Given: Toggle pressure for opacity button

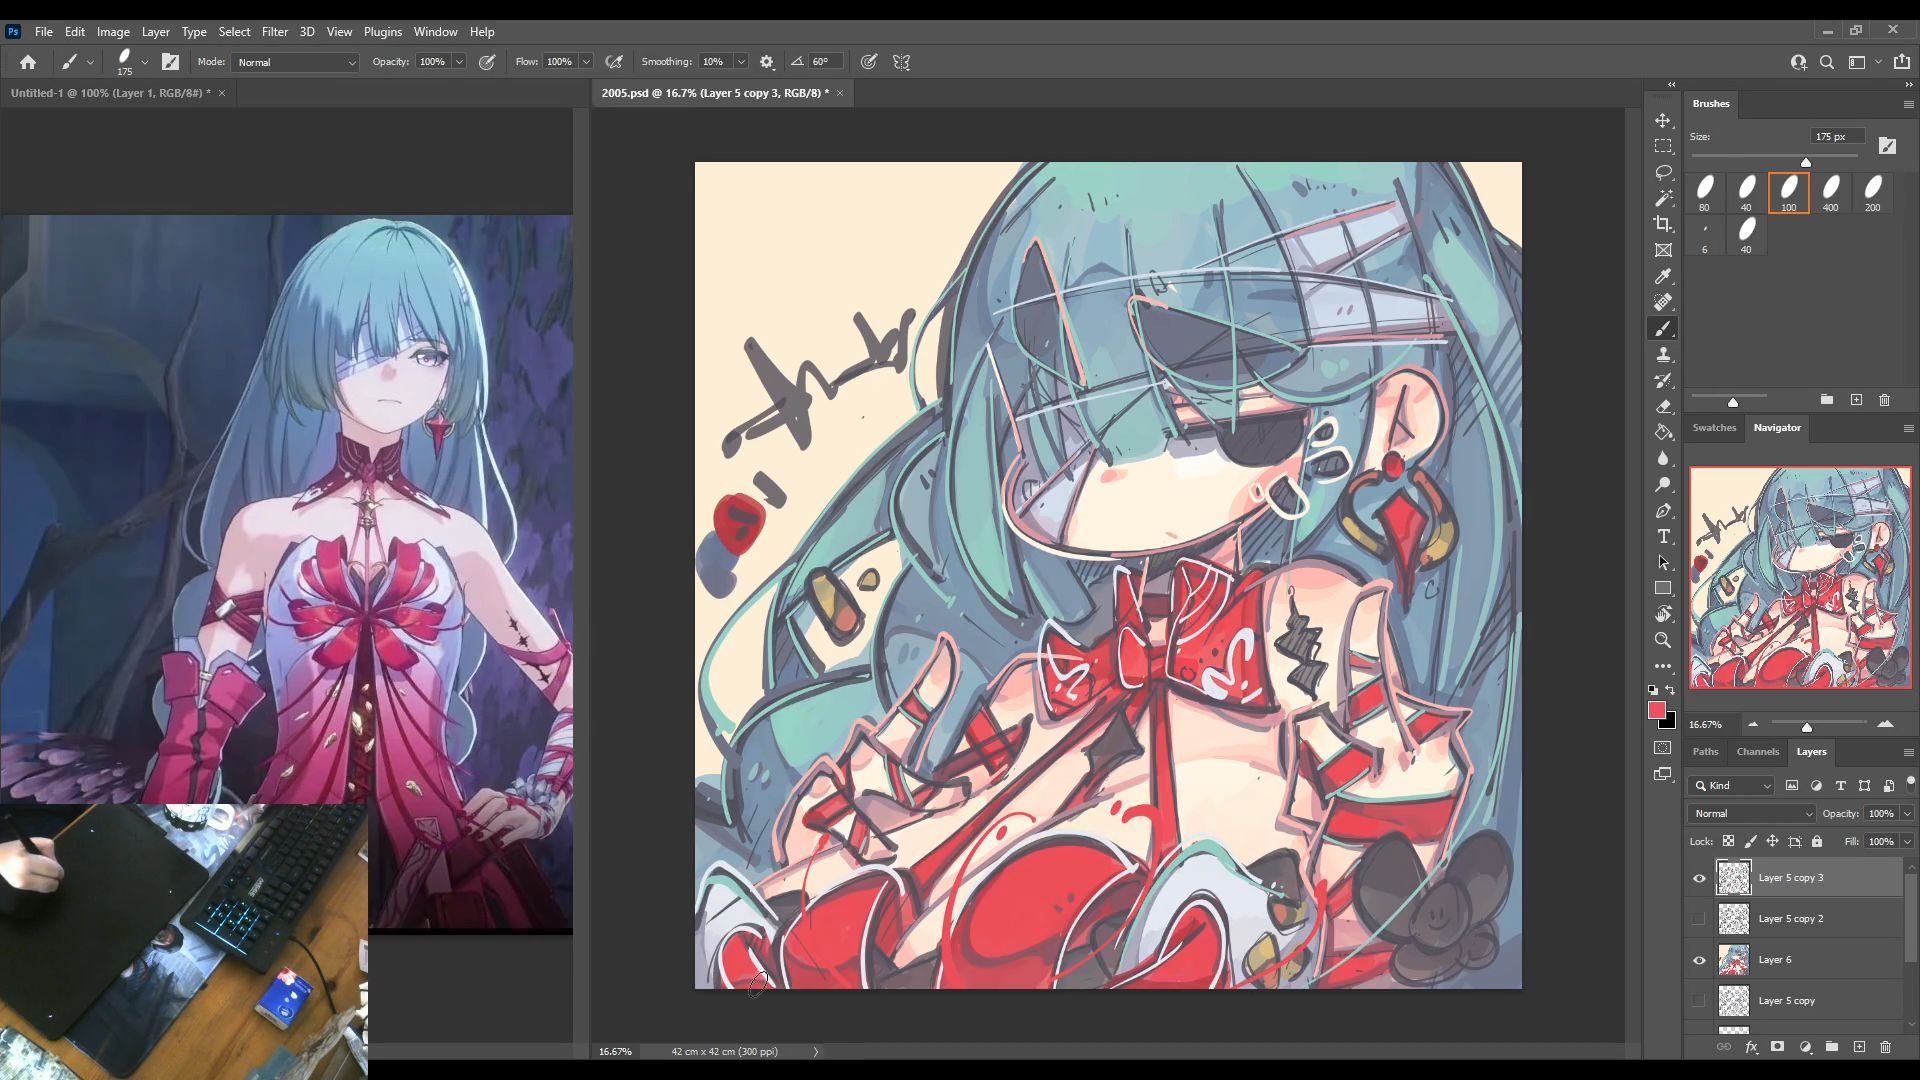Looking at the screenshot, I should point(487,62).
